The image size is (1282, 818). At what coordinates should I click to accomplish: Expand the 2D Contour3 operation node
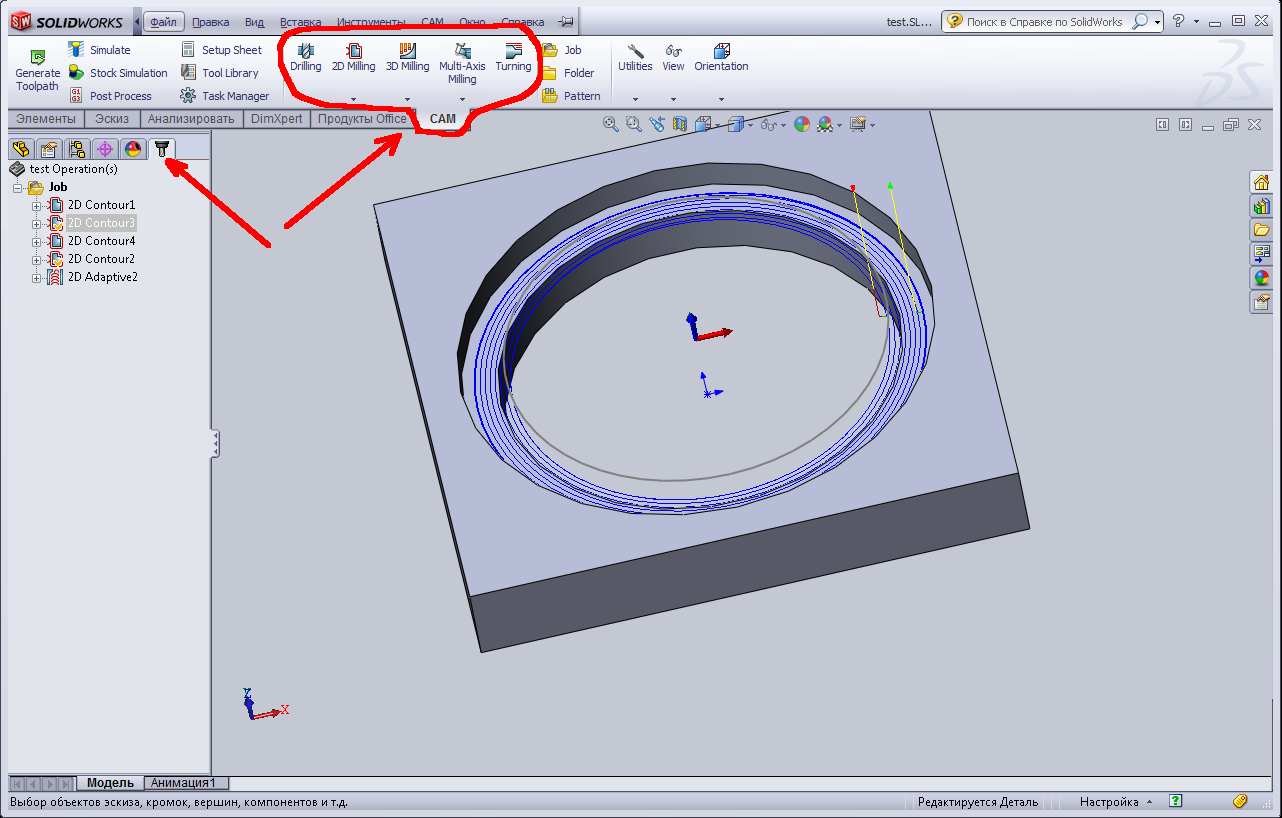click(x=37, y=224)
